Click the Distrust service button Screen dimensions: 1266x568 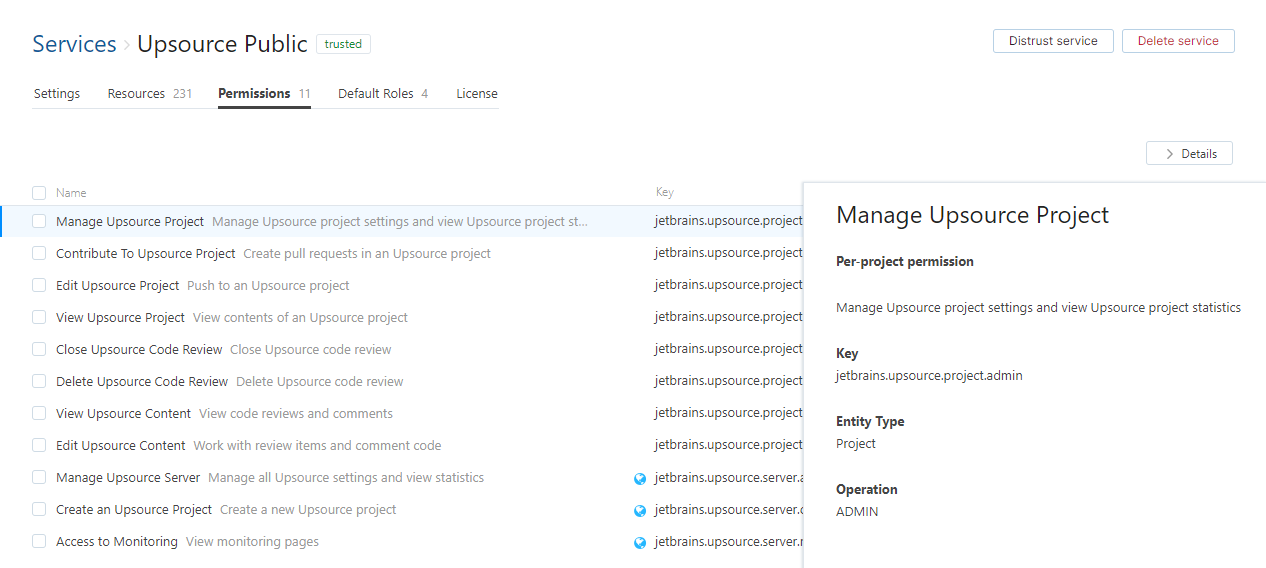tap(1053, 41)
